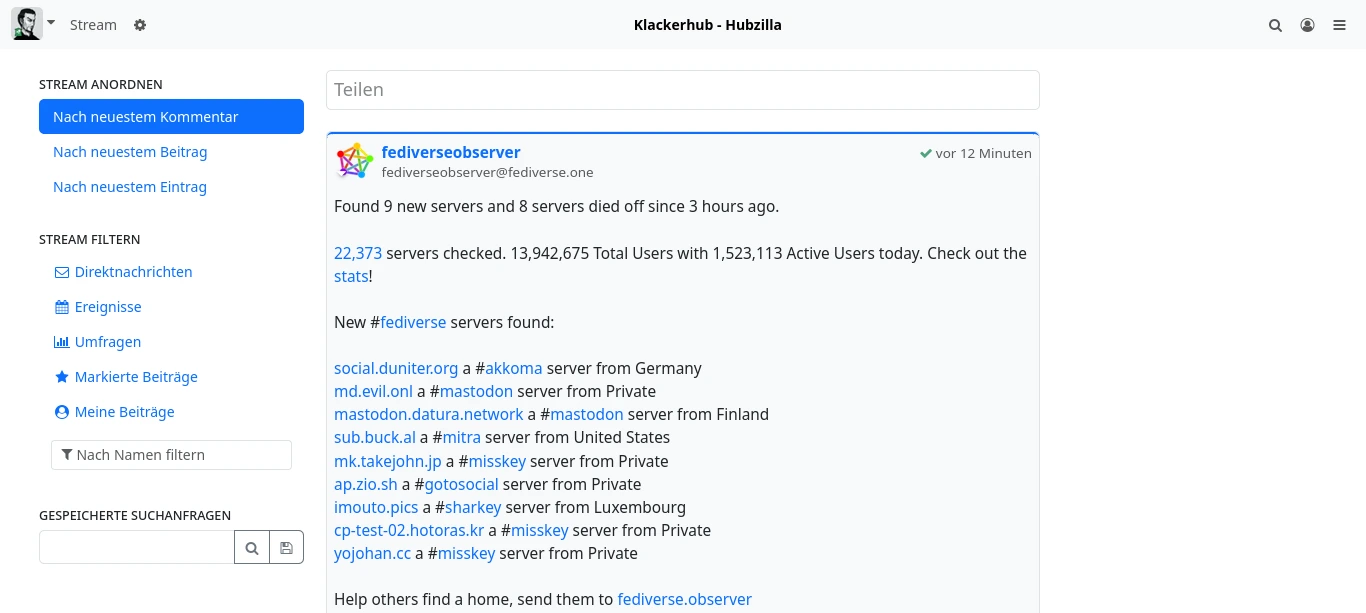Save the search query with floppy icon

point(286,548)
